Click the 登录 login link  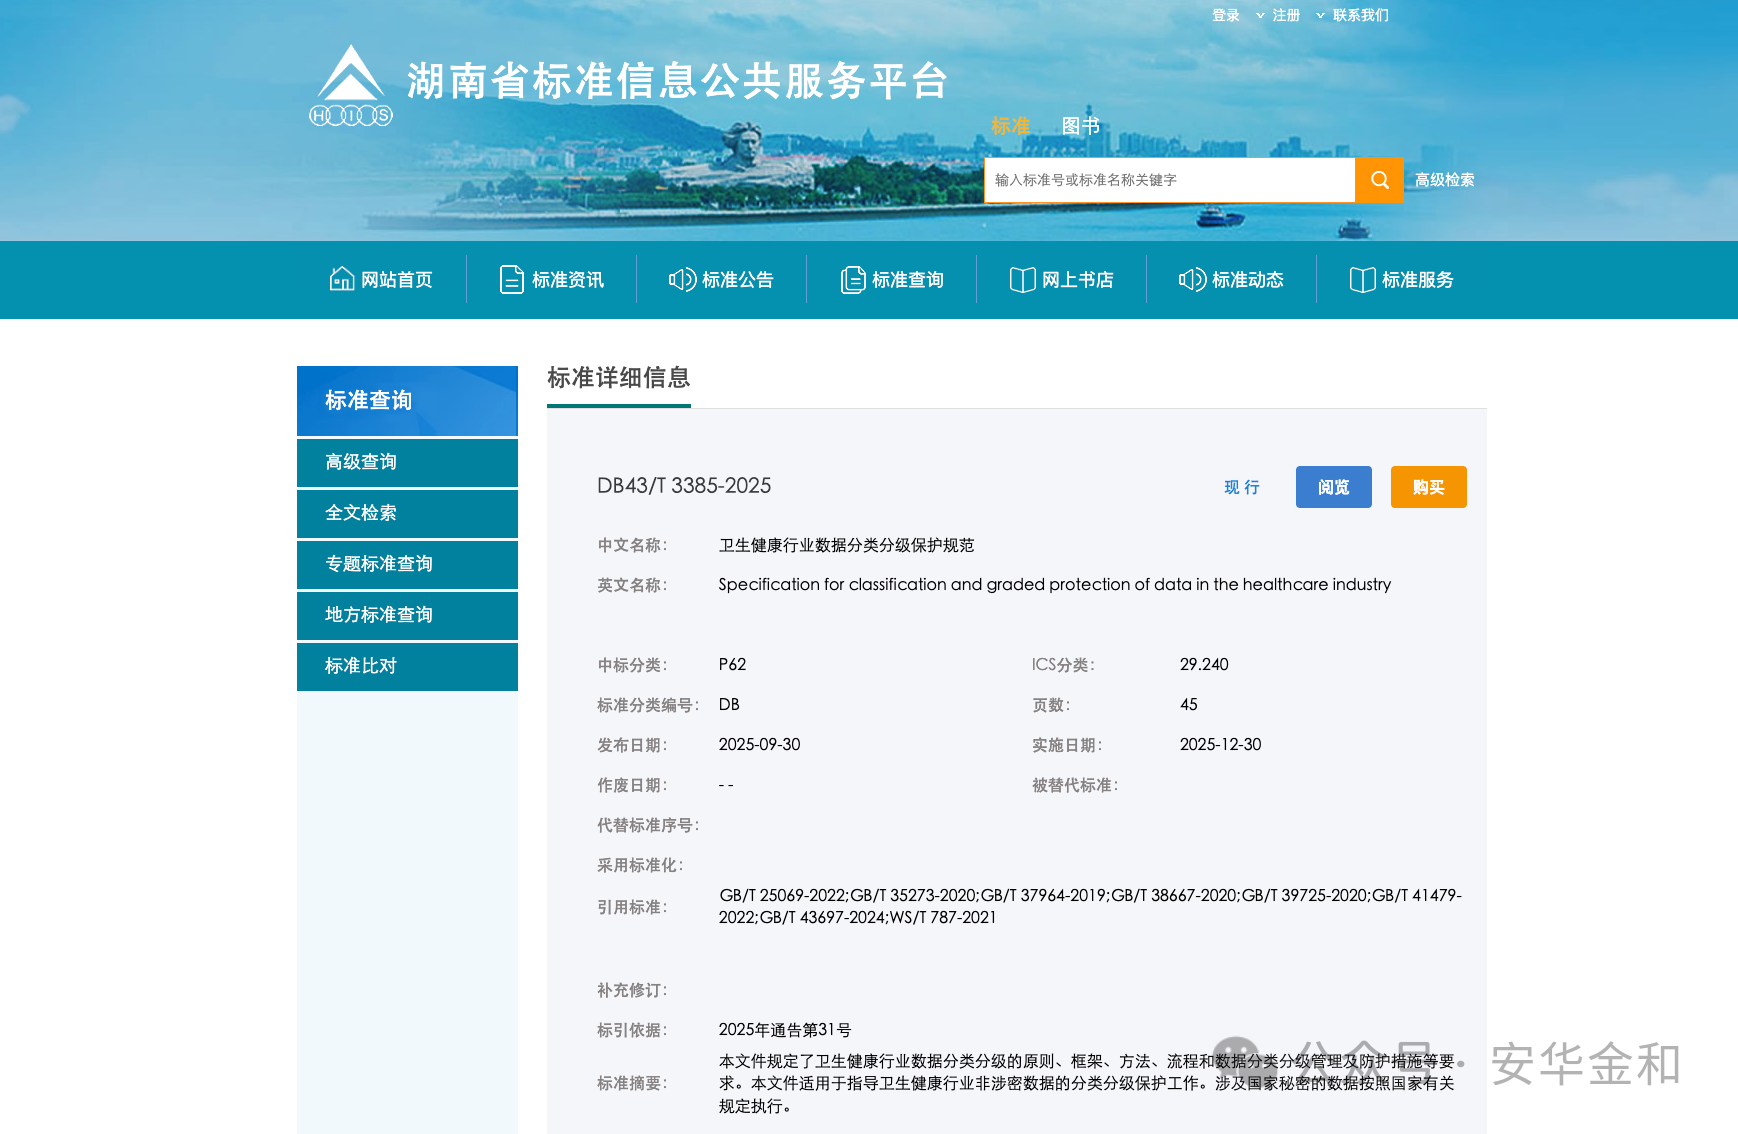tap(1225, 15)
